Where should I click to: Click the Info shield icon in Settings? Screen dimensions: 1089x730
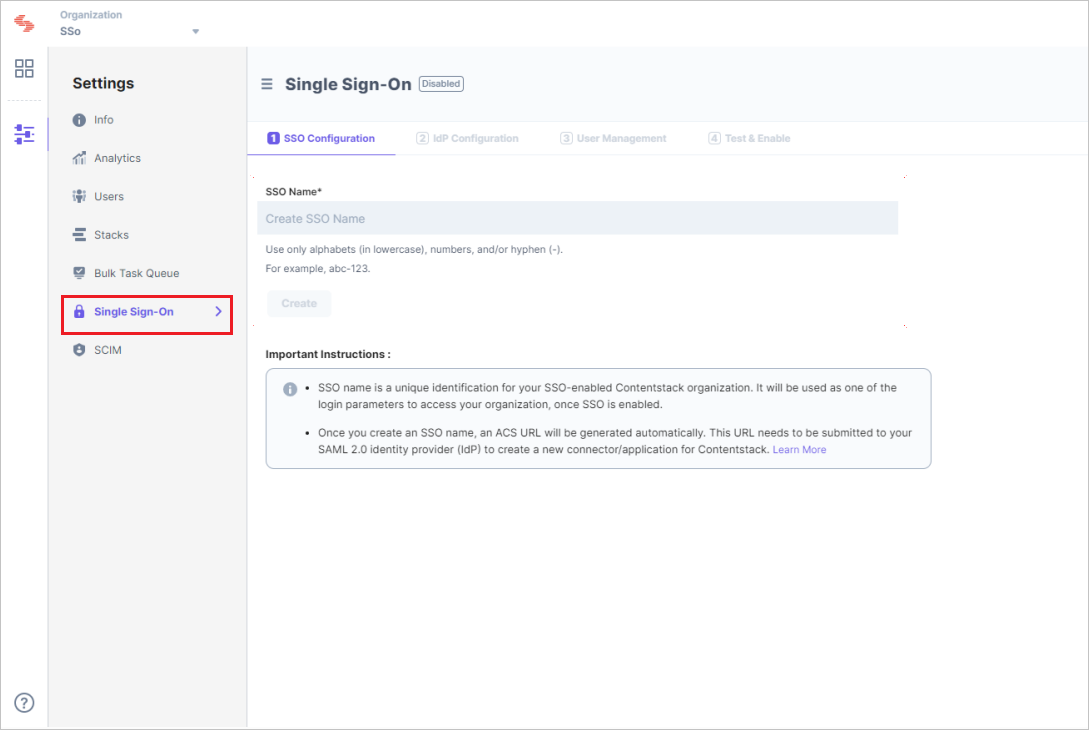coord(79,119)
